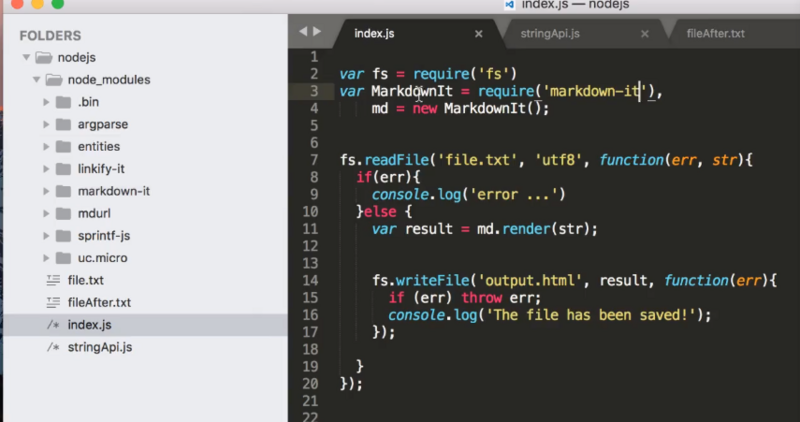Place cursor on 'output.html' string

pyautogui.click(x=530, y=280)
